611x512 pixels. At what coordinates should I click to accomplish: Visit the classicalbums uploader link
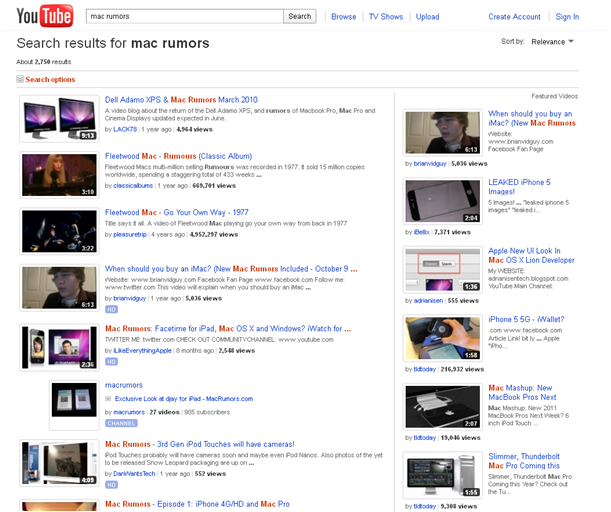tap(133, 186)
